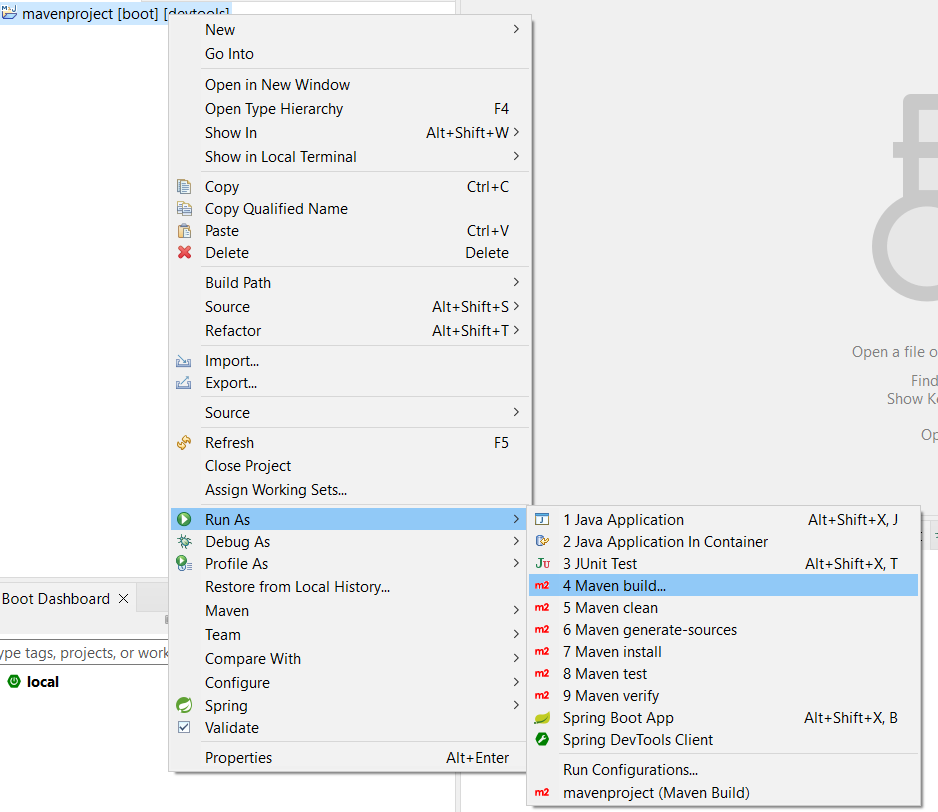The image size is (938, 812).
Task: Click the Spring Boot App leaf icon
Action: click(x=542, y=718)
